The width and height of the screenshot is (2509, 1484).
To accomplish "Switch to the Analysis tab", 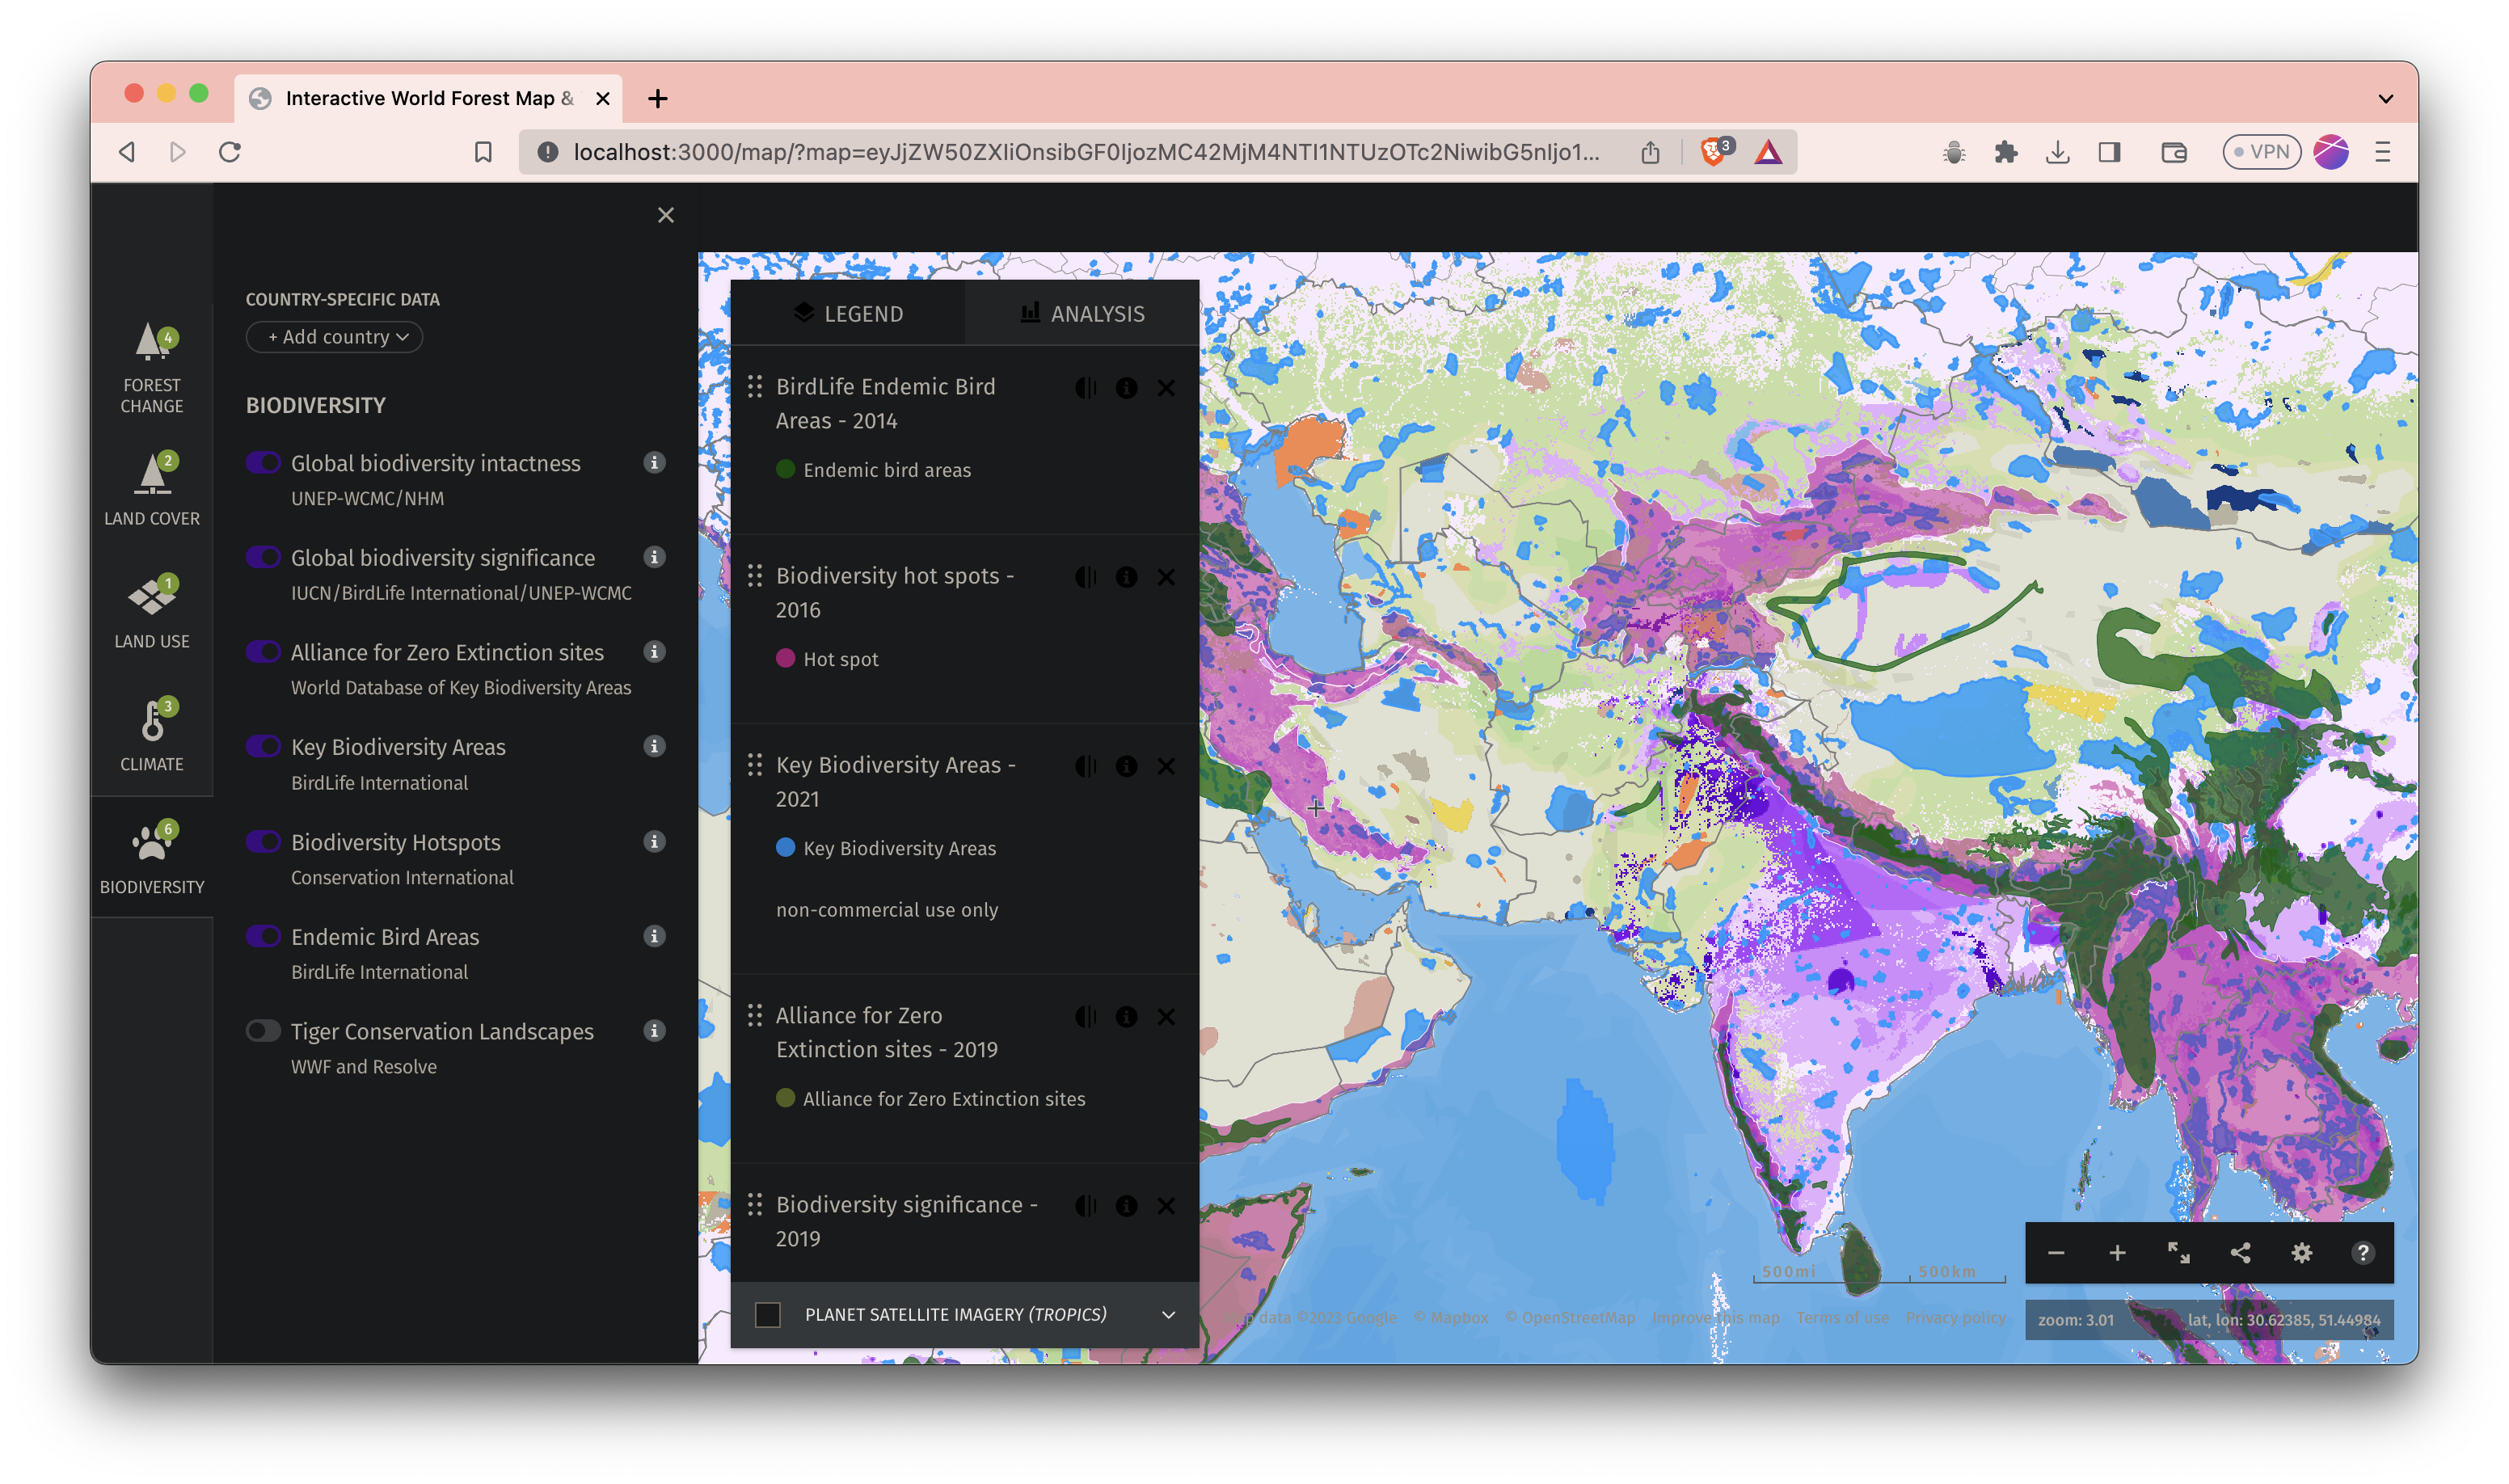I will pyautogui.click(x=1082, y=314).
